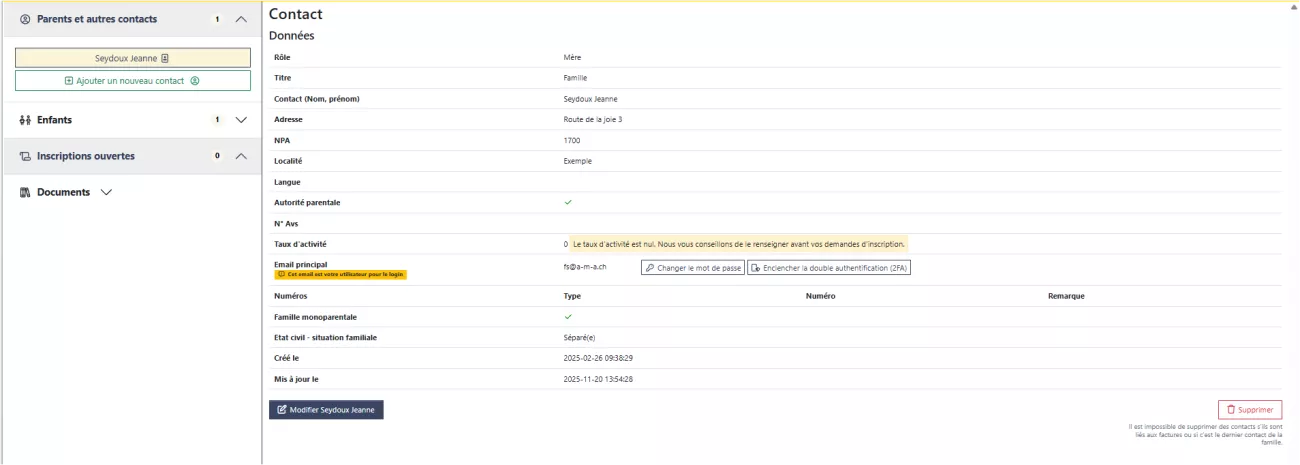Click the Famille monoparentale green checkmark
Image resolution: width=1300 pixels, height=465 pixels.
point(567,316)
